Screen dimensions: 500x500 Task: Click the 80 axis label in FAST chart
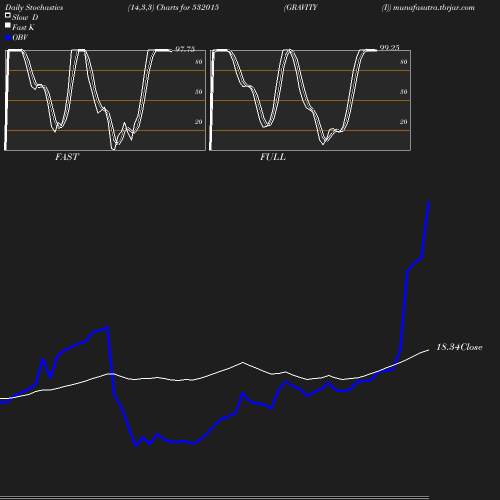[x=199, y=62]
